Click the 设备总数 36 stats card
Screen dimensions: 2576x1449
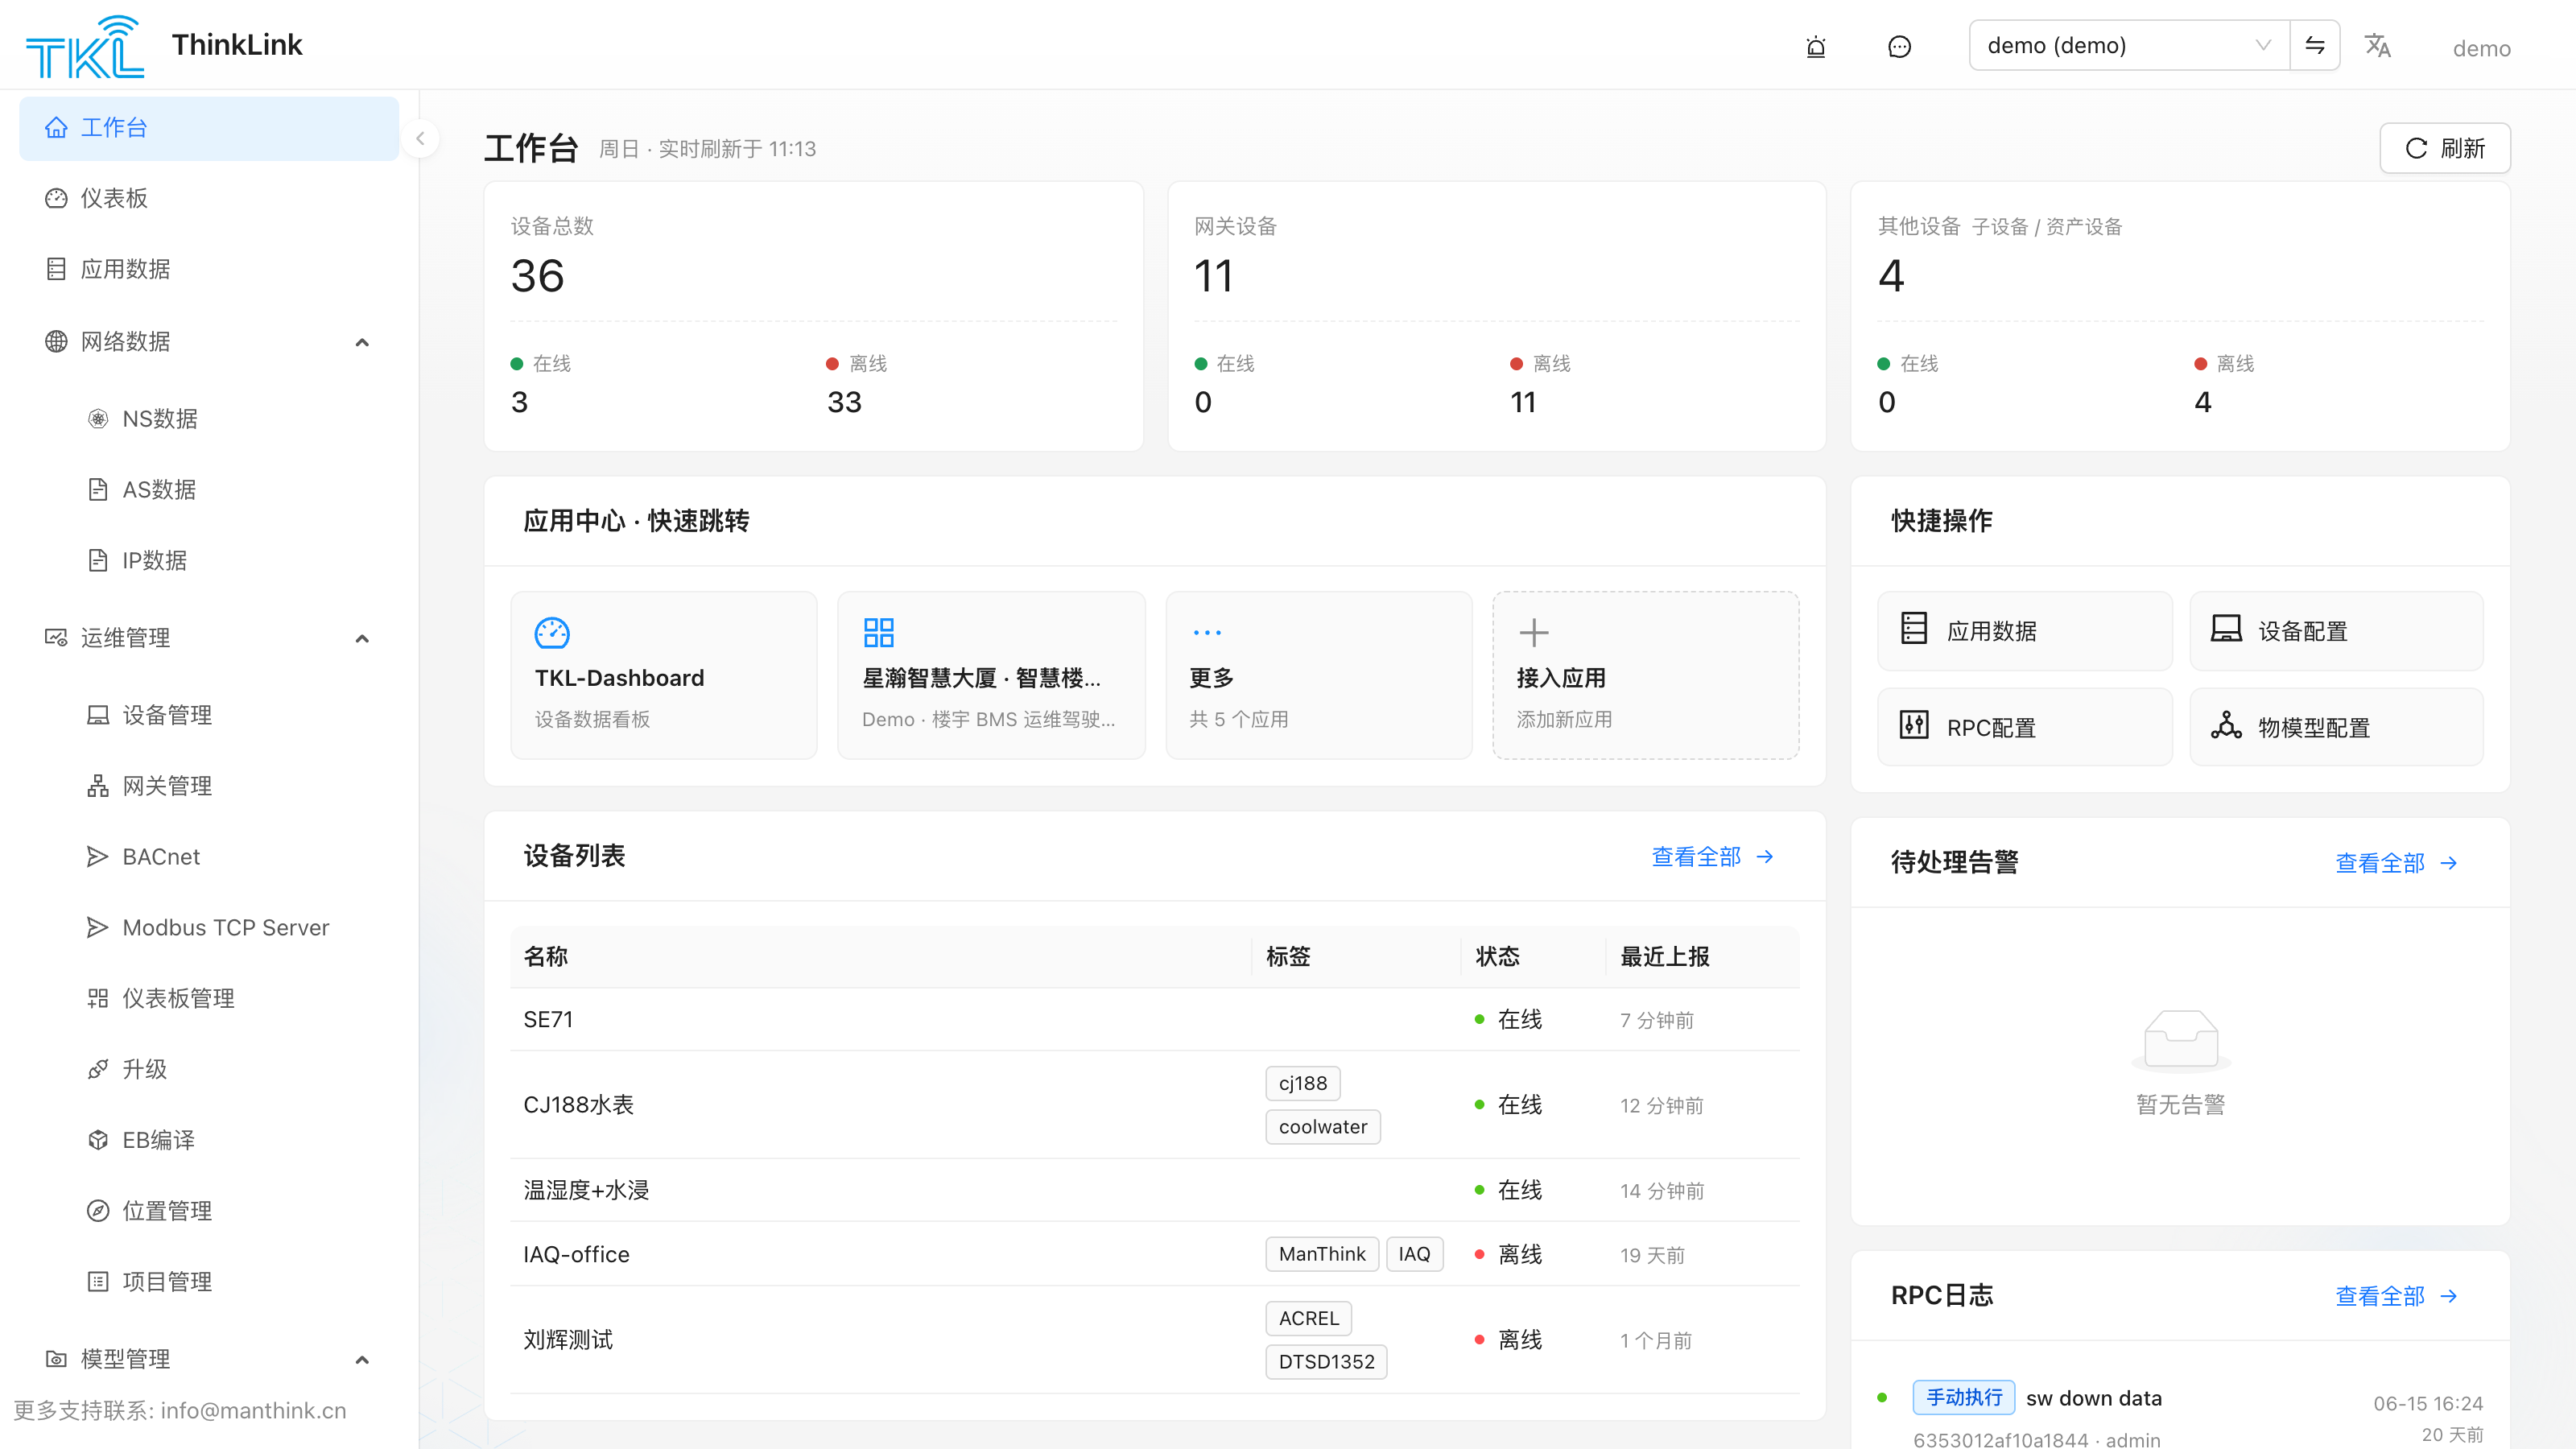click(814, 316)
